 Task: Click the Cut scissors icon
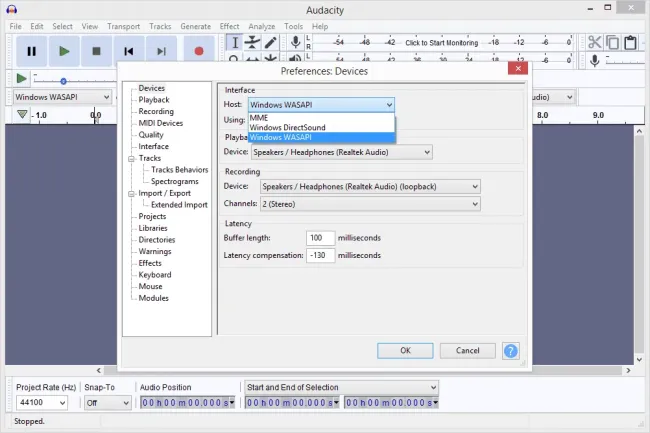pyautogui.click(x=594, y=42)
